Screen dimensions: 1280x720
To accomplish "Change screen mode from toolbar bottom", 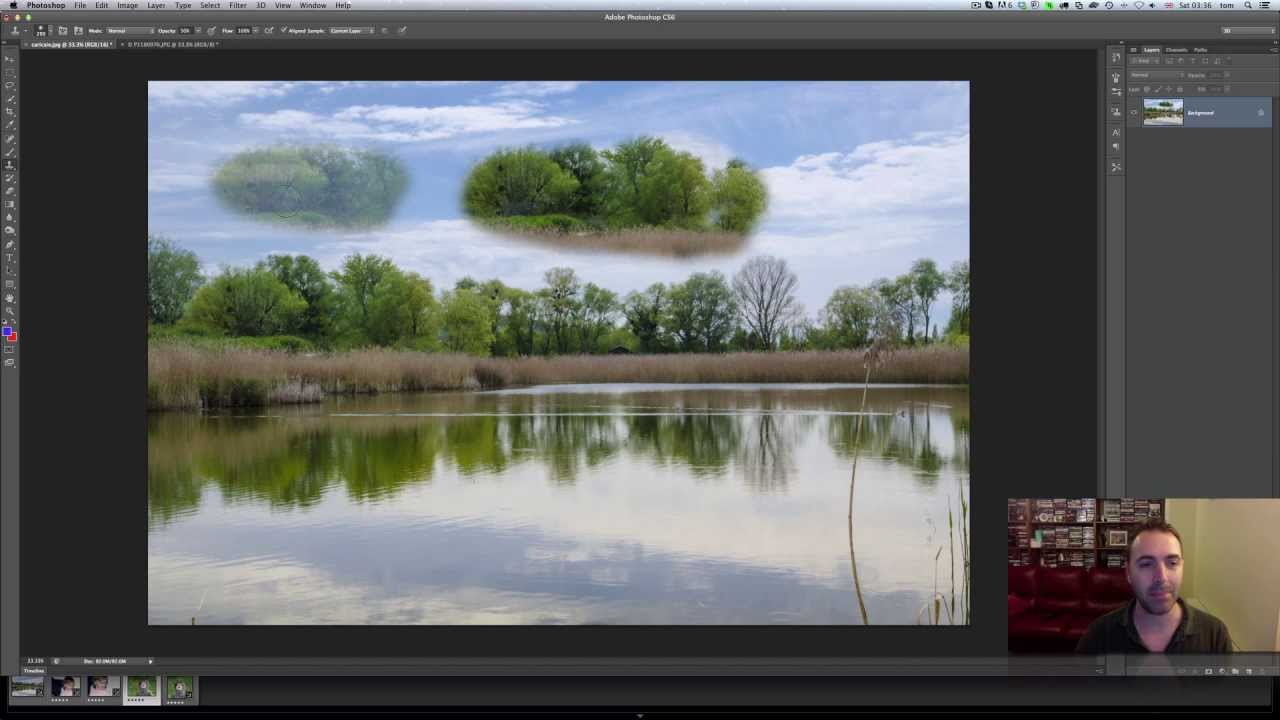I will pos(10,362).
